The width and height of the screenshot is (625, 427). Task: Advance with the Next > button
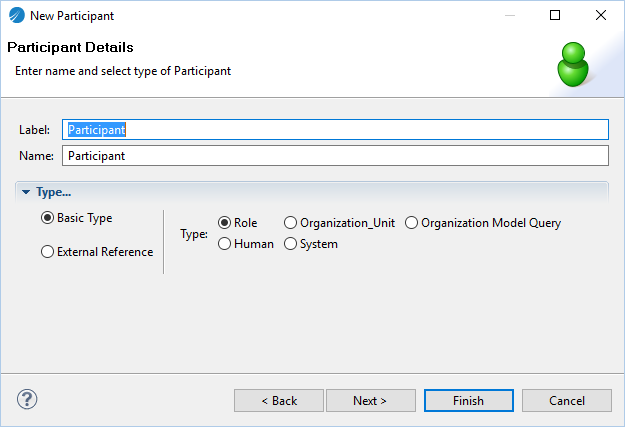coord(371,400)
